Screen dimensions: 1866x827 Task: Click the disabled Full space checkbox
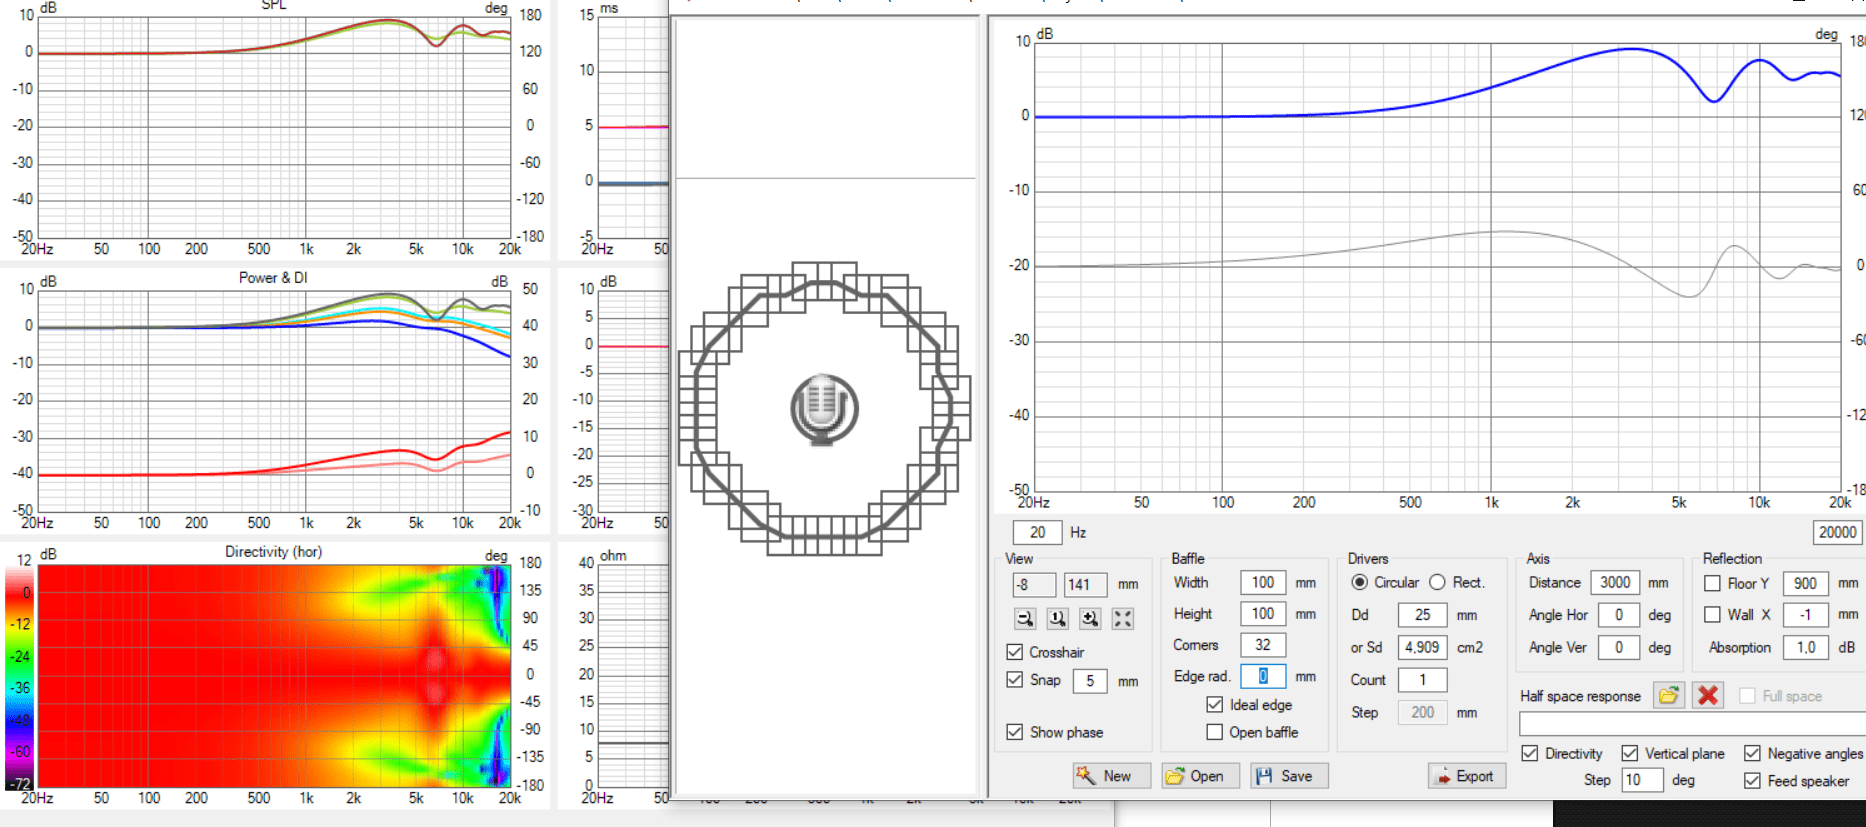[x=1747, y=696]
